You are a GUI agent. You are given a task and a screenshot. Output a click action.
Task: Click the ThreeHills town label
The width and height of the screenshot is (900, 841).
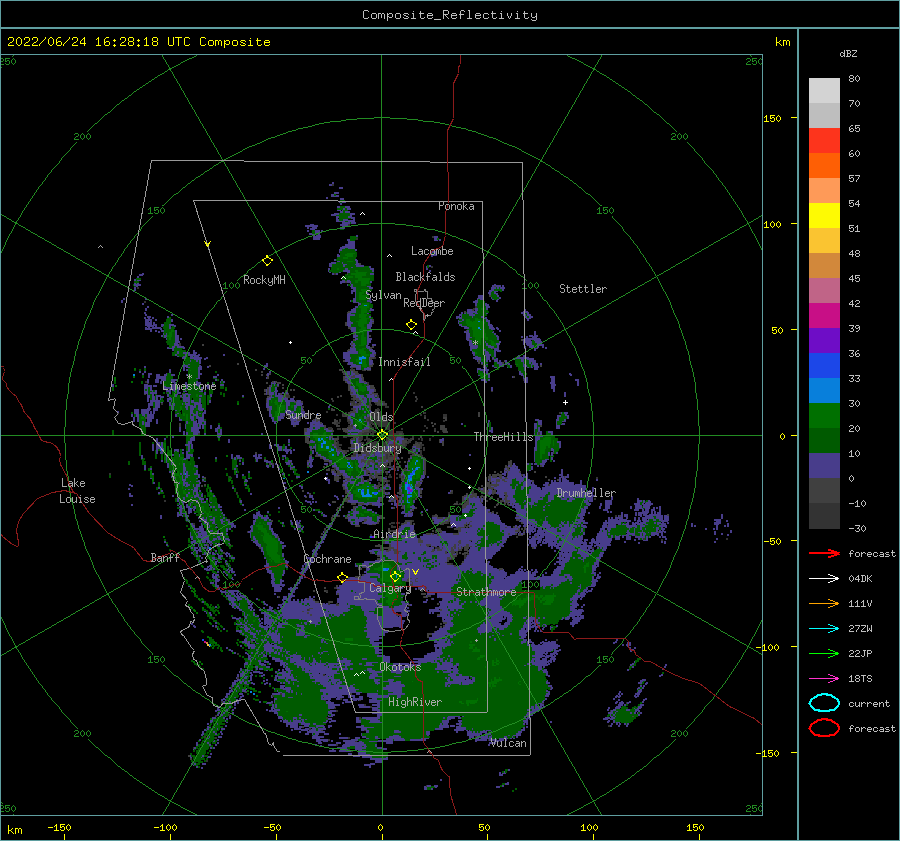click(503, 437)
